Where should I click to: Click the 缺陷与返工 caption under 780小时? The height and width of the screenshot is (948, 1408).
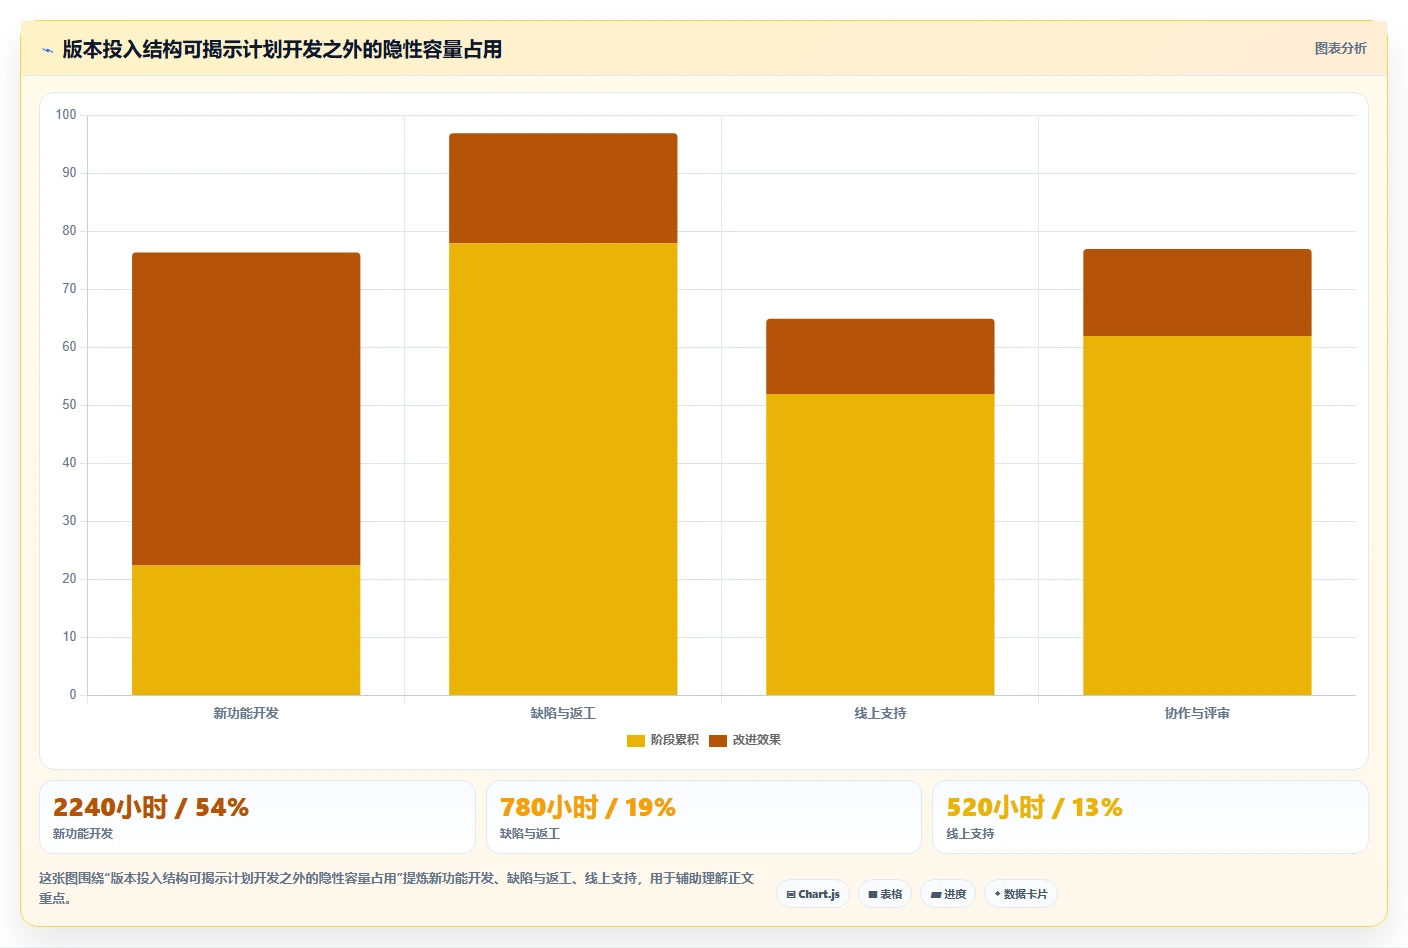click(530, 834)
